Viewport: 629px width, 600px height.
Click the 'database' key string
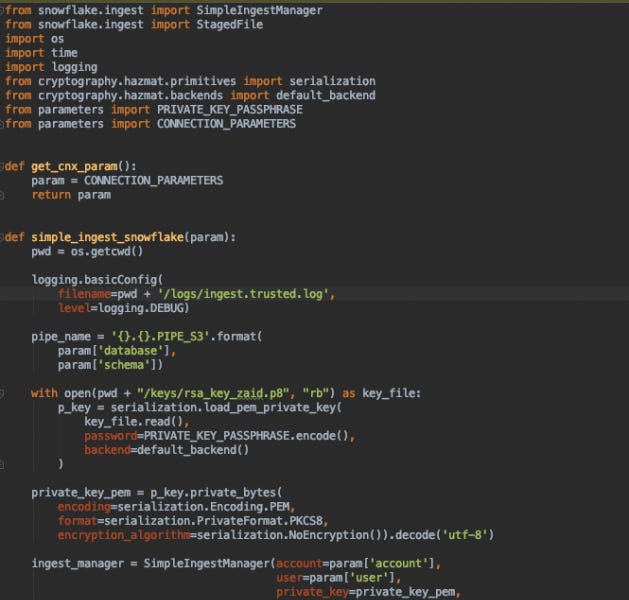pos(130,351)
